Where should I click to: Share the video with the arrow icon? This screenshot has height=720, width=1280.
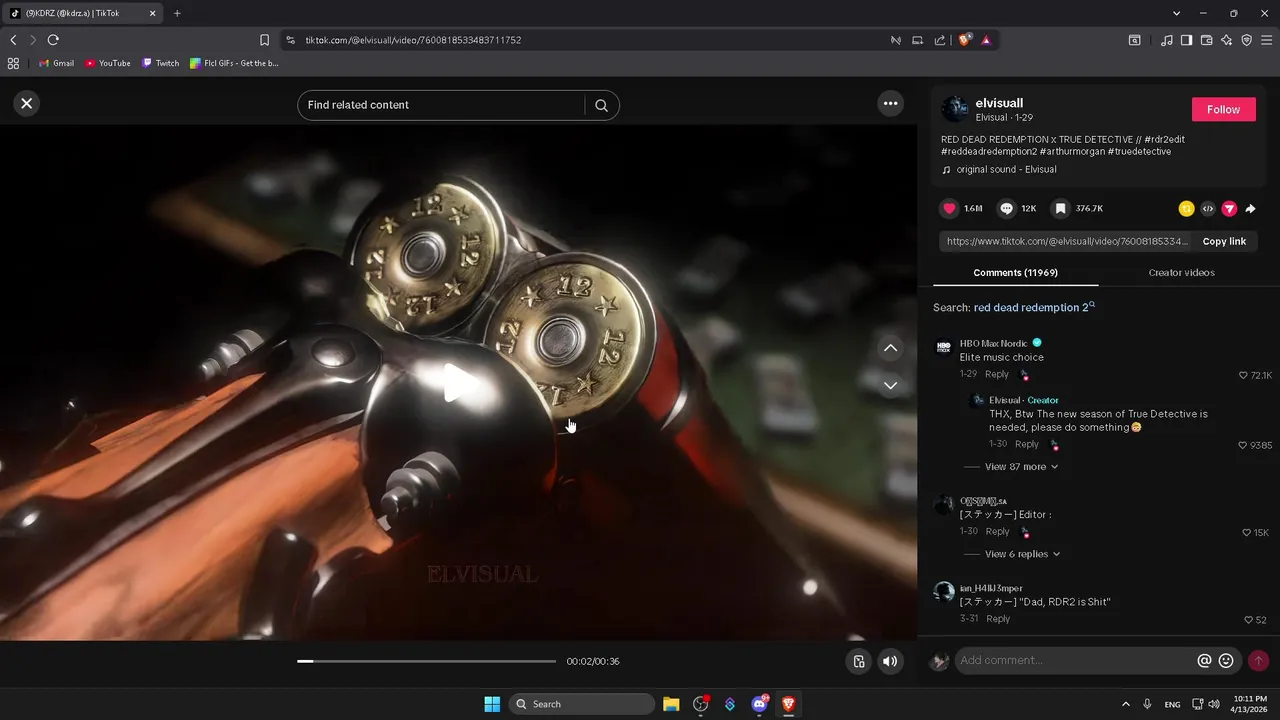(1250, 209)
